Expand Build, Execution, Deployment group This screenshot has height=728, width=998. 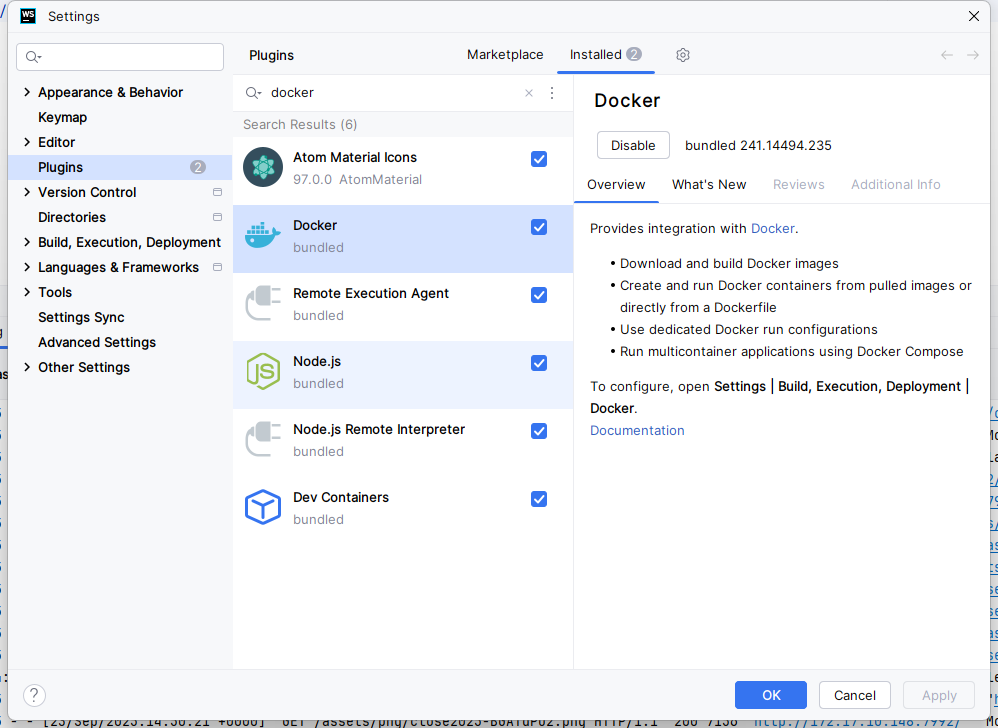27,242
